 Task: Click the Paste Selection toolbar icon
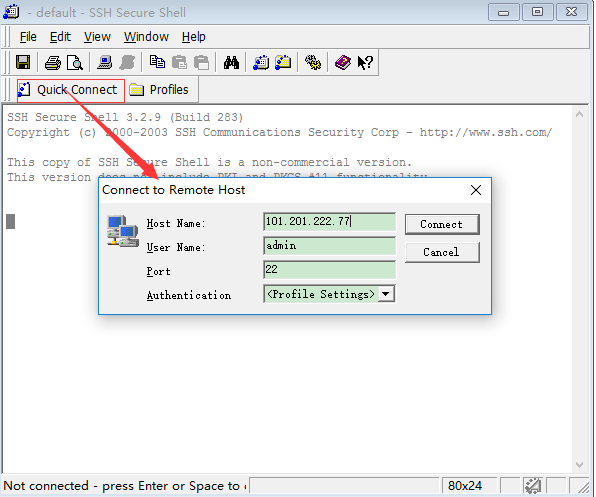pyautogui.click(x=201, y=62)
